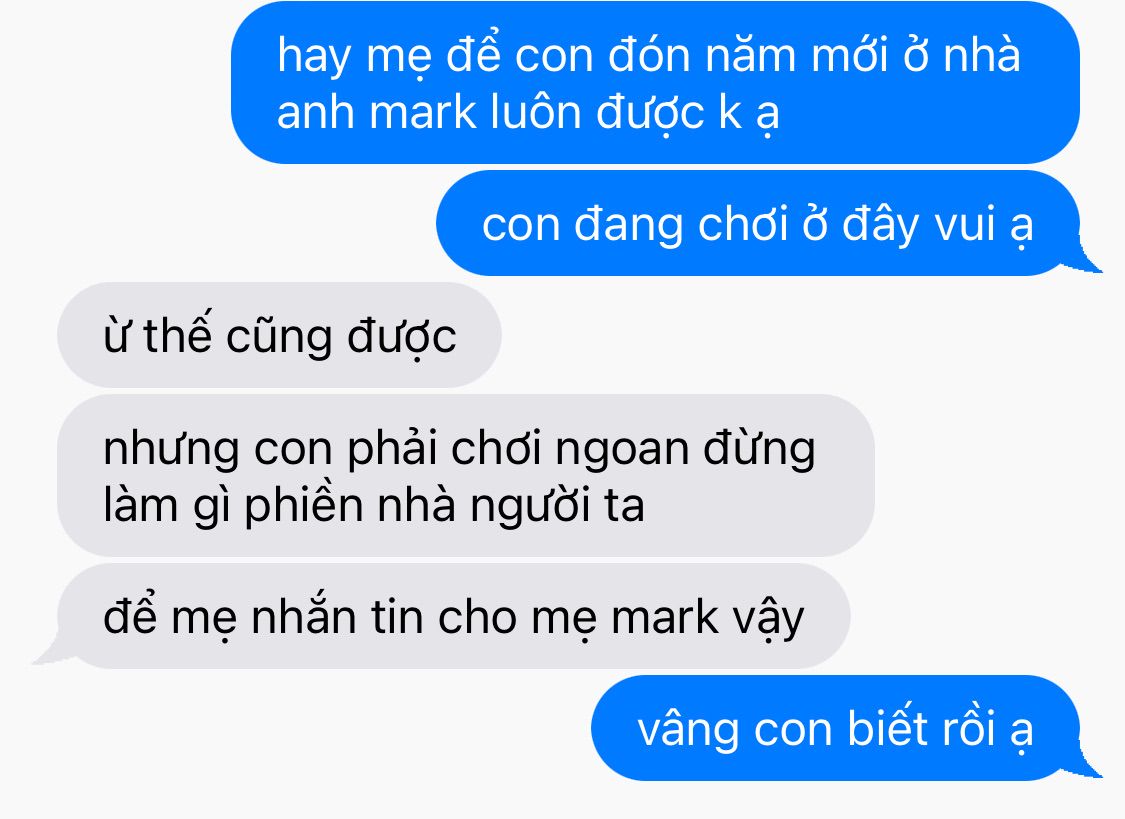The width and height of the screenshot is (1125, 819).
Task: Tap the "con đang chơi ở đây vui ạ" bubble
Action: [x=758, y=223]
